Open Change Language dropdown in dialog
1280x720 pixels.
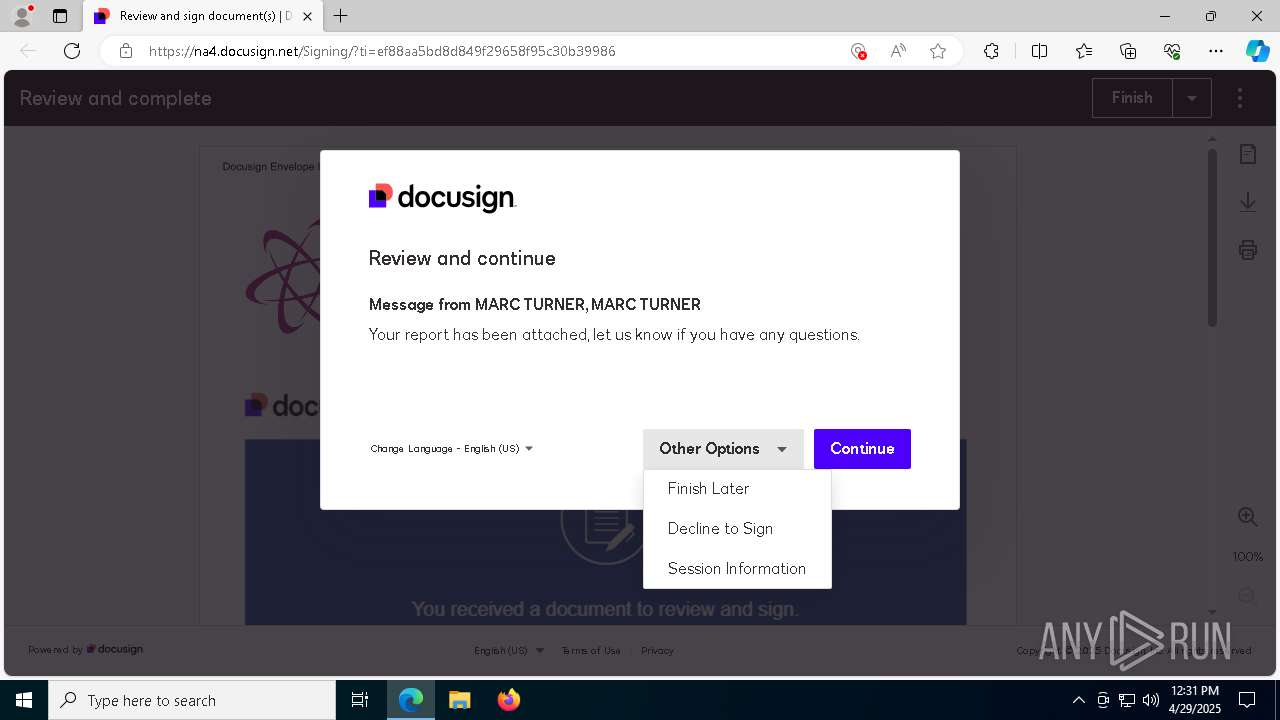pyautogui.click(x=452, y=449)
